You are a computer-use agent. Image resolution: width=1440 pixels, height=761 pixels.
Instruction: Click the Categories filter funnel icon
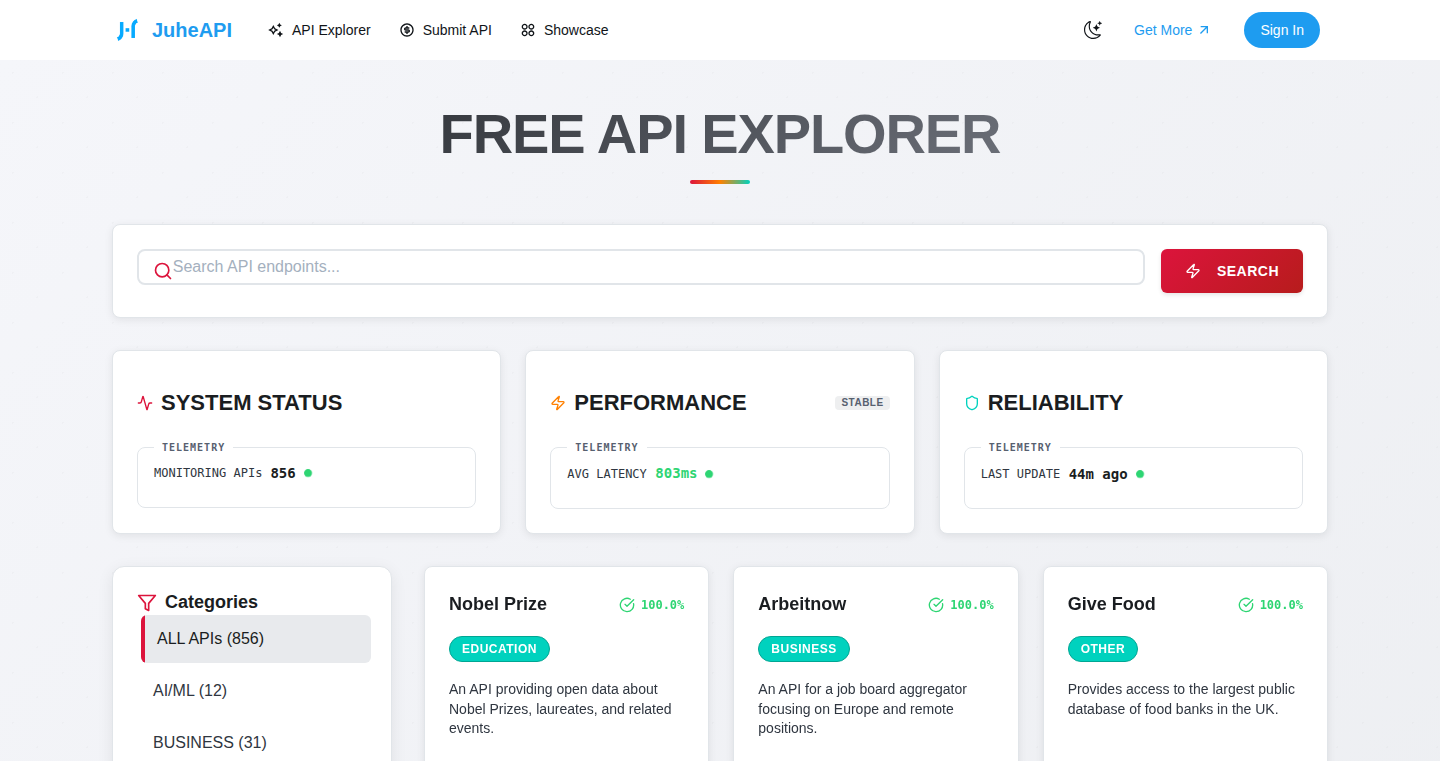[147, 602]
